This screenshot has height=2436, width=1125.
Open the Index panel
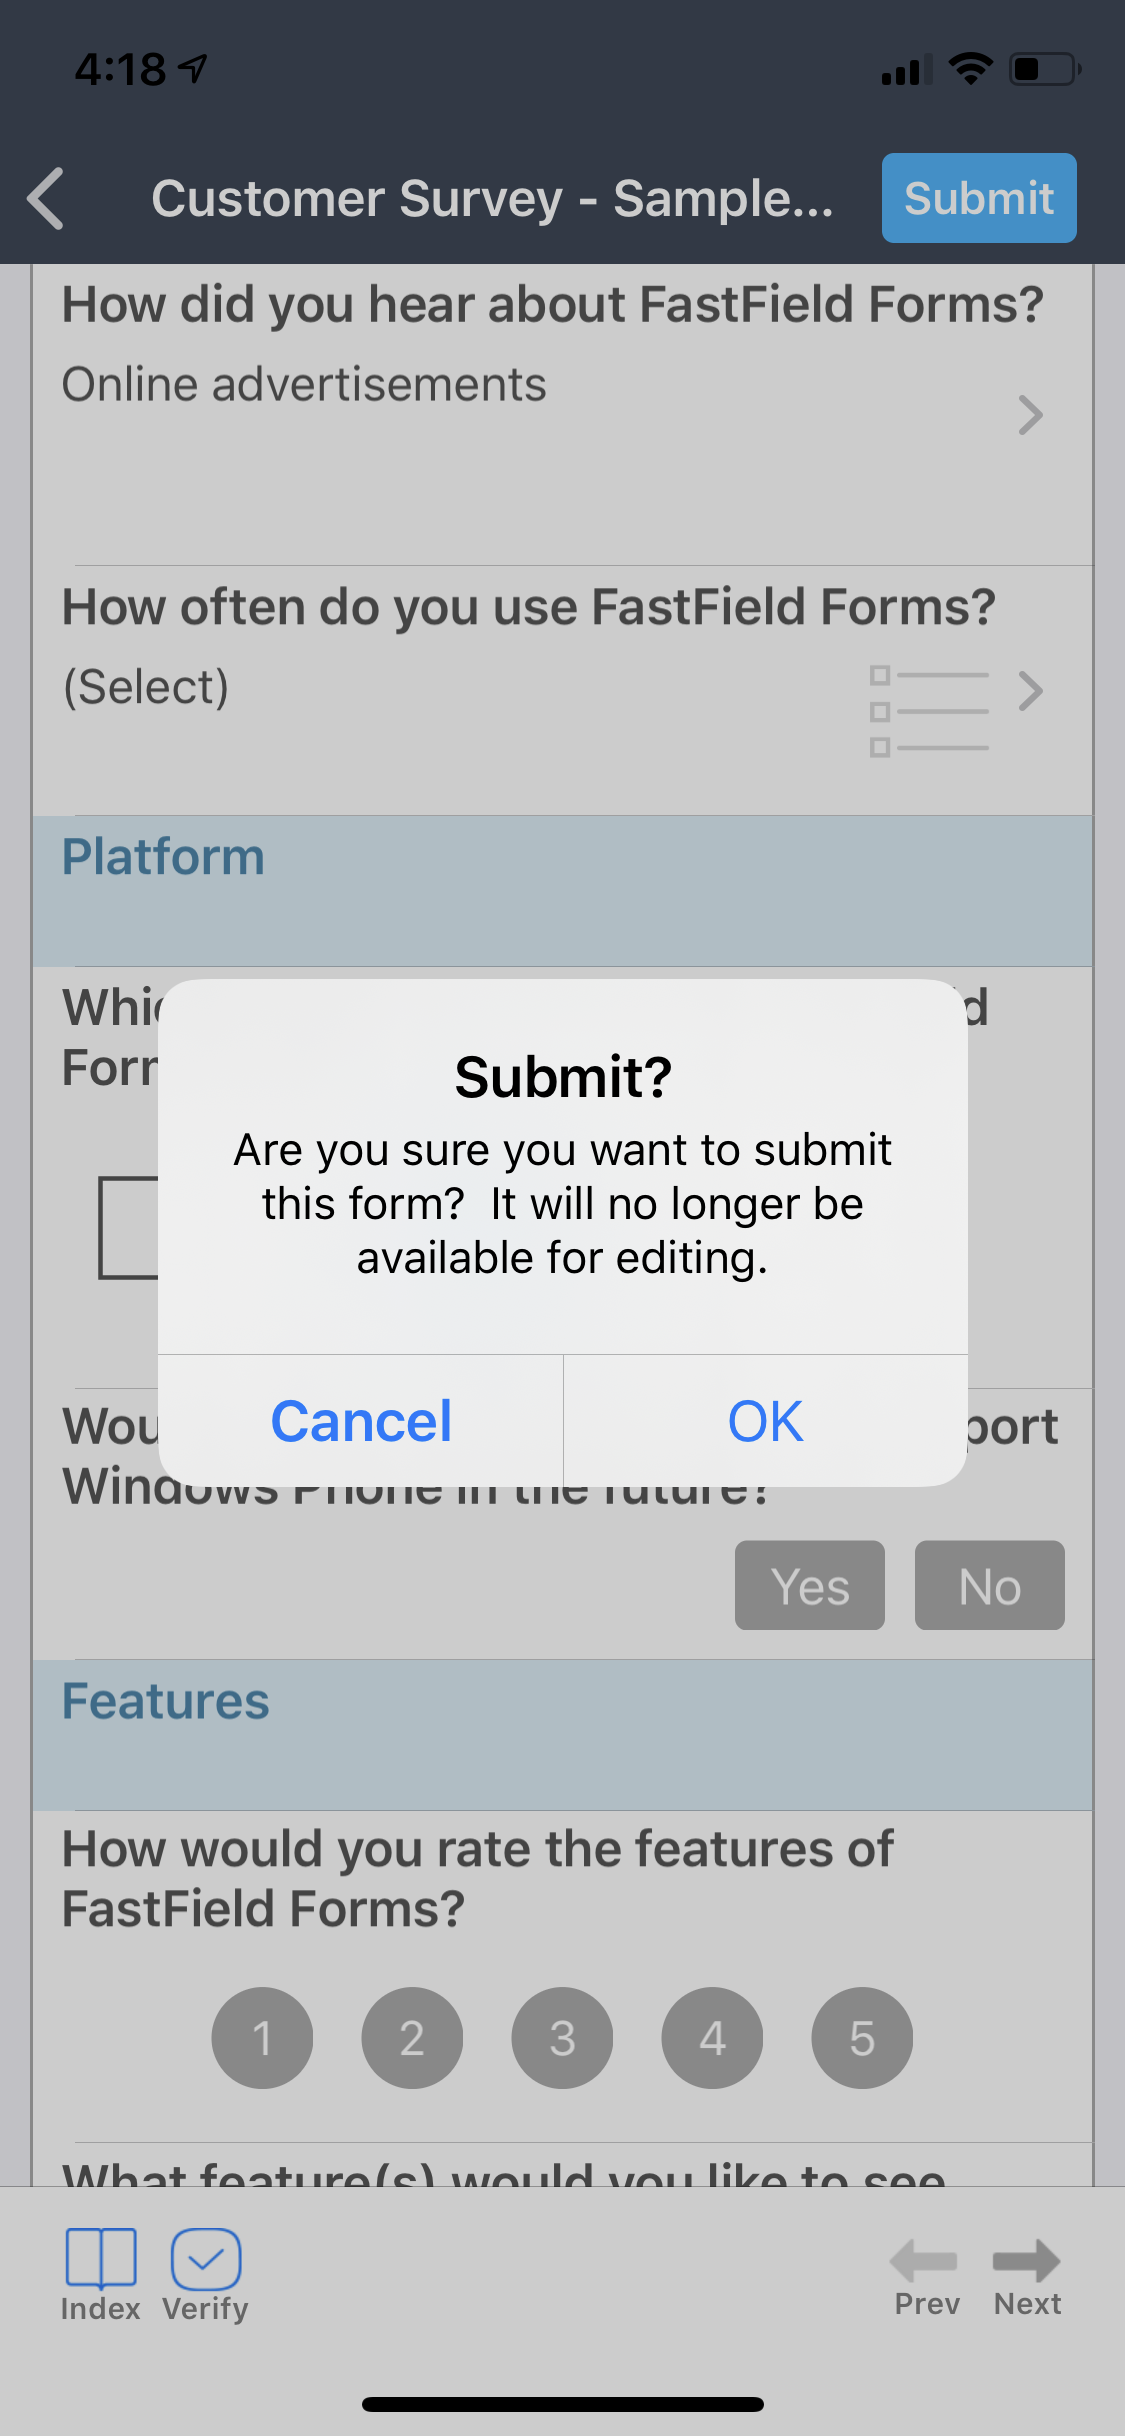coord(99,2268)
